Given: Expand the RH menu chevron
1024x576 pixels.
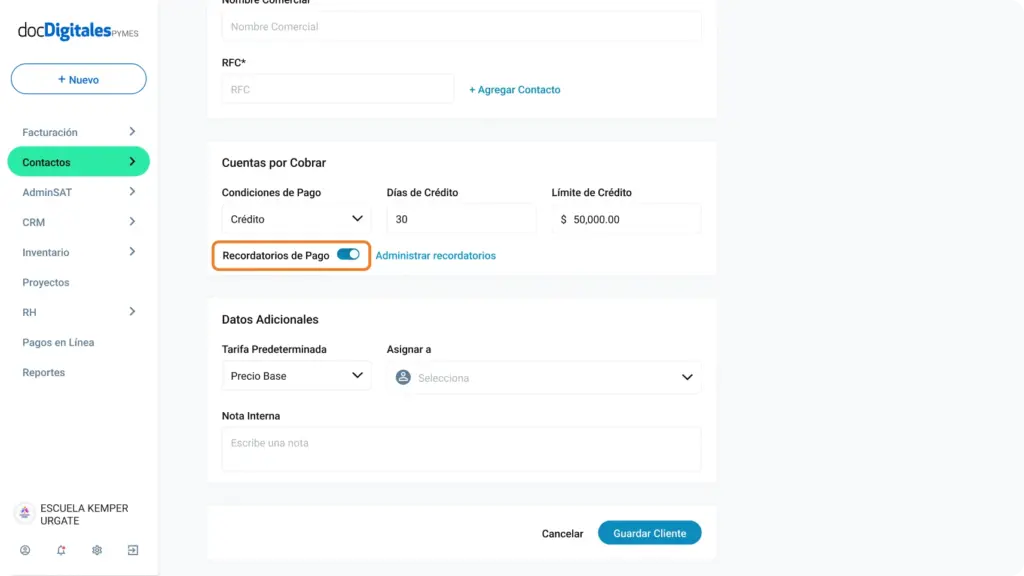Looking at the screenshot, I should tap(132, 312).
